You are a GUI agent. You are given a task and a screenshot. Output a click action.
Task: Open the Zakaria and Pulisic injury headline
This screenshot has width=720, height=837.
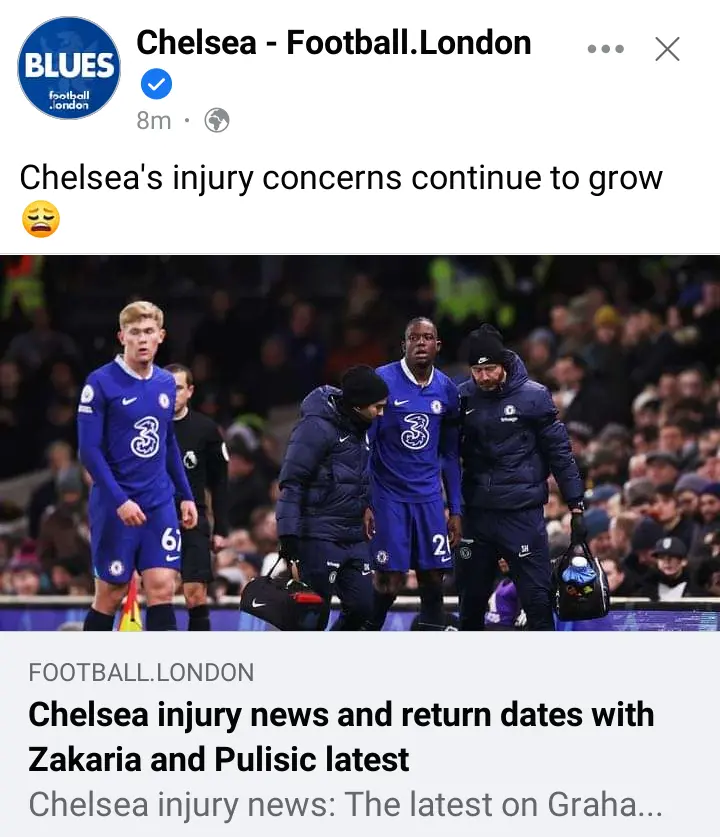(341, 737)
